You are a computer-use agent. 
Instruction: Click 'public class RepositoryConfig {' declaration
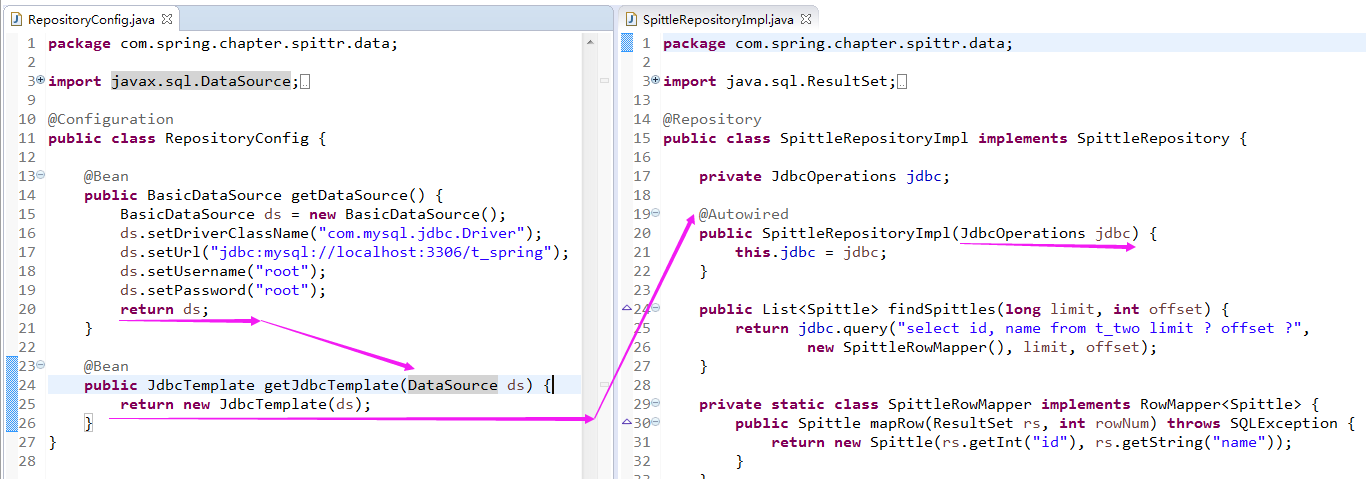point(187,138)
